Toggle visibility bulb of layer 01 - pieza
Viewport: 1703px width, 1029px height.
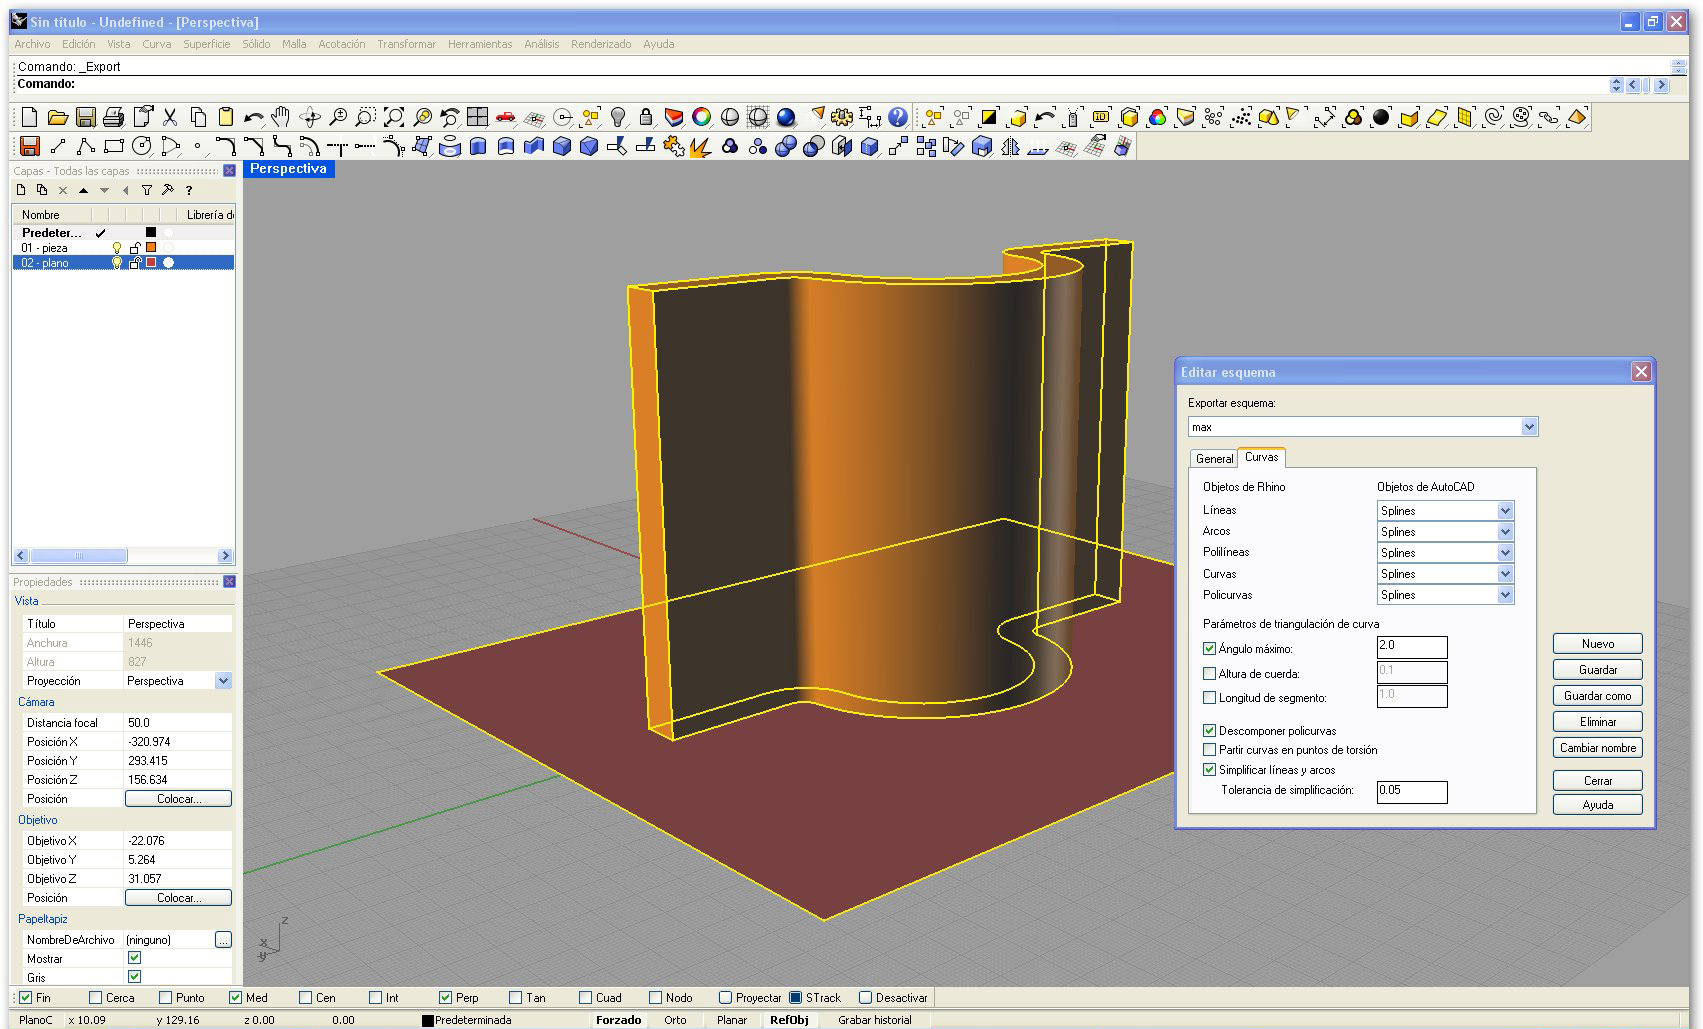tap(117, 248)
